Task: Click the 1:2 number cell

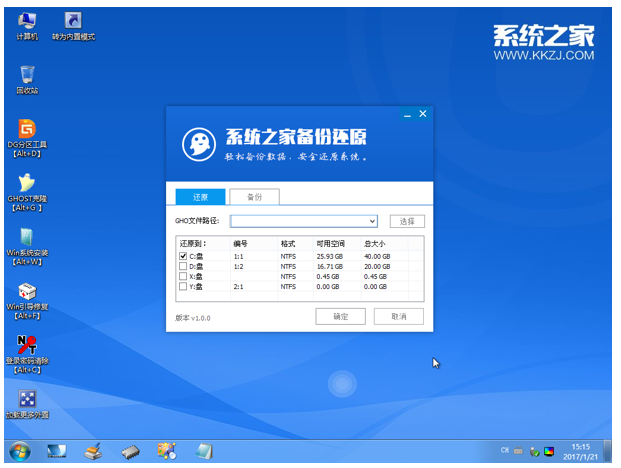Action: pyautogui.click(x=238, y=266)
